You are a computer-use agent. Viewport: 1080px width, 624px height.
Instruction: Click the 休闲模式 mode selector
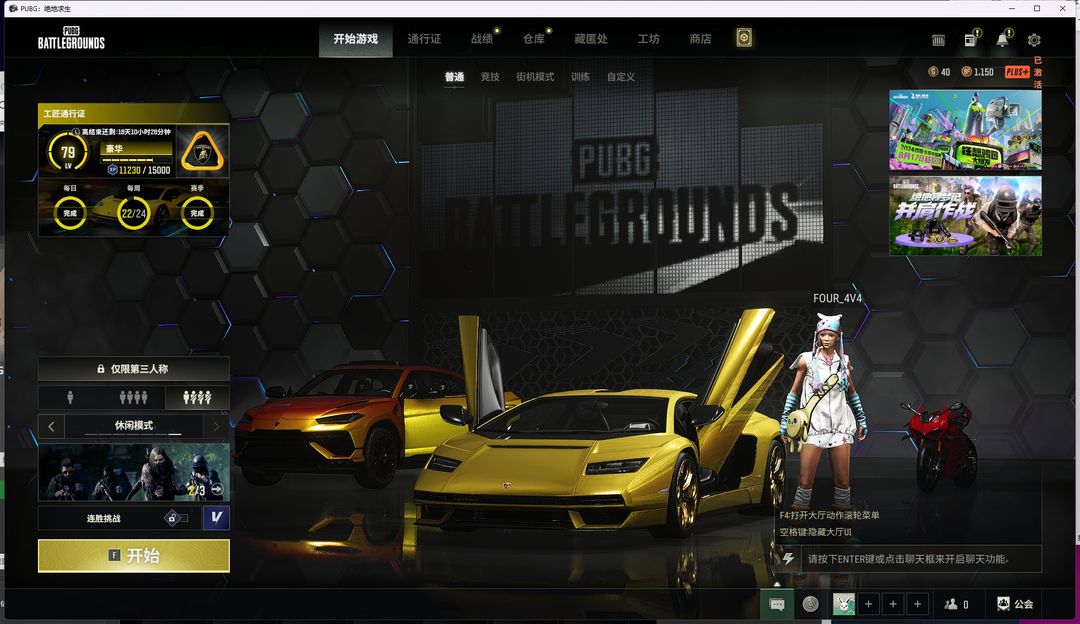point(134,426)
